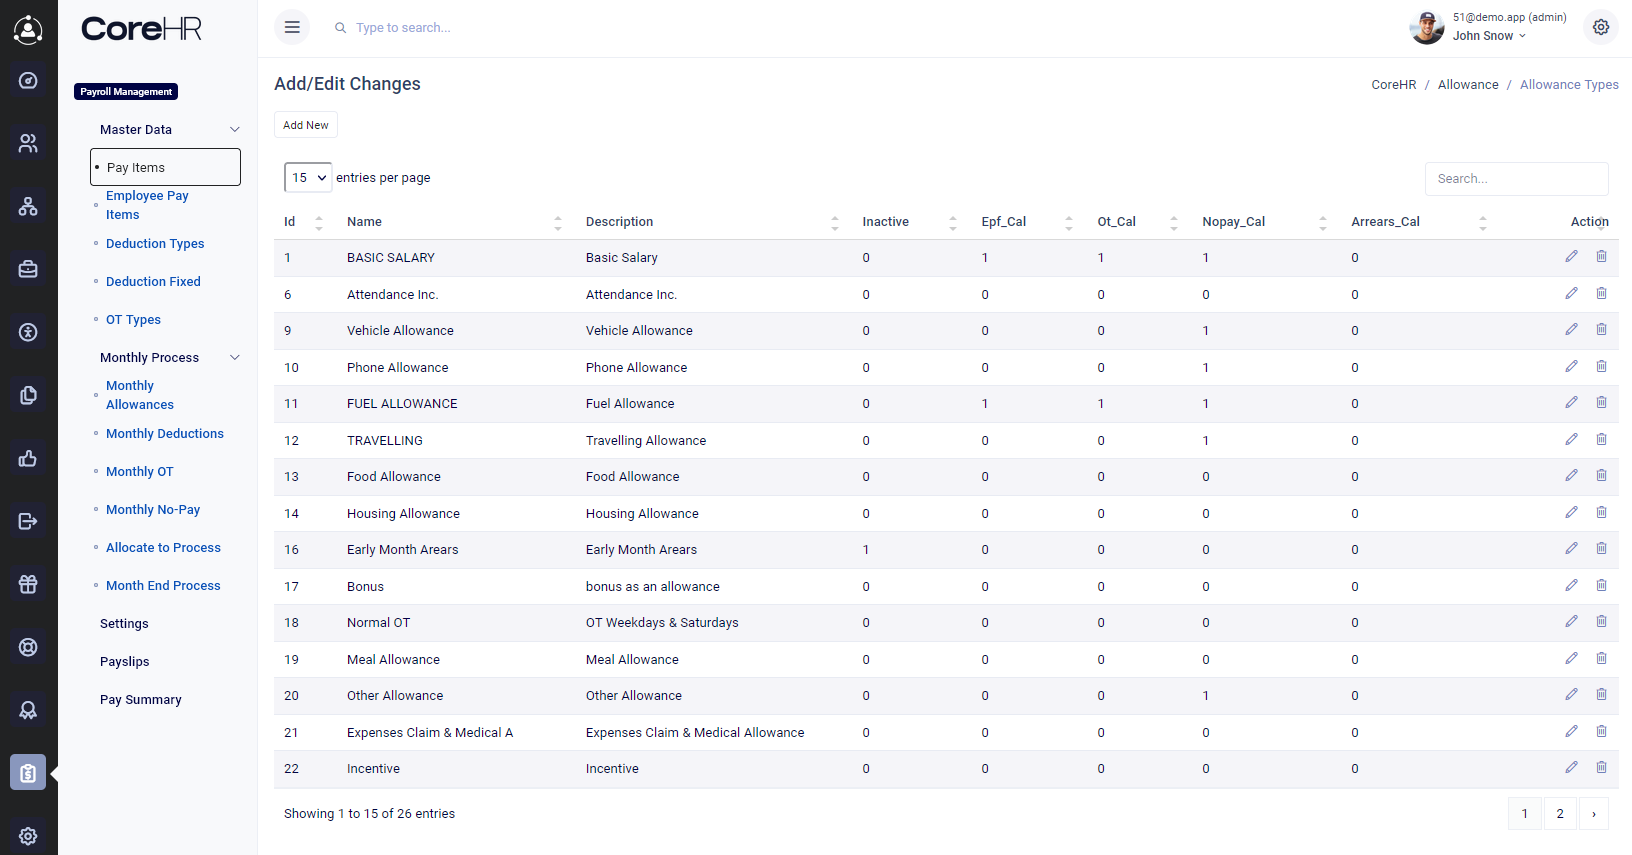Viewport: 1632px width, 855px height.
Task: Click the table Search field
Action: (1516, 179)
